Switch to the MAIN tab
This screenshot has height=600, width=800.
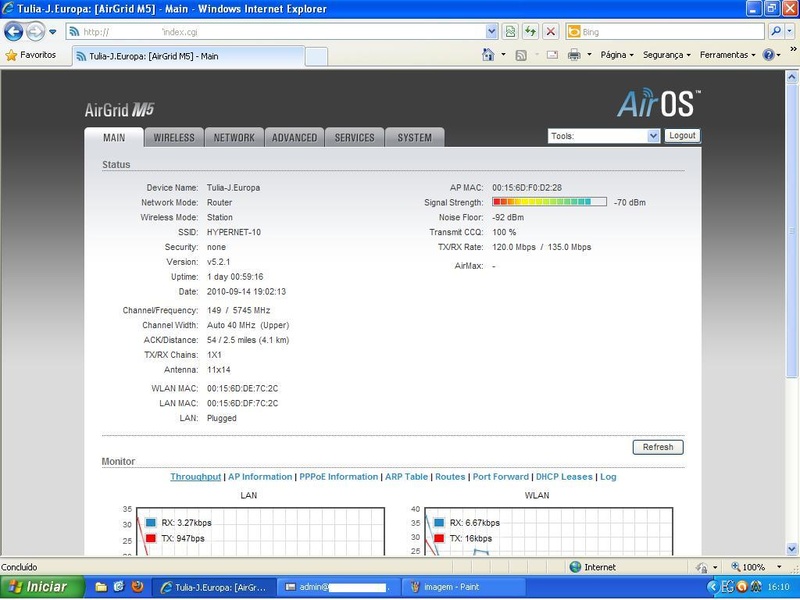tap(114, 138)
